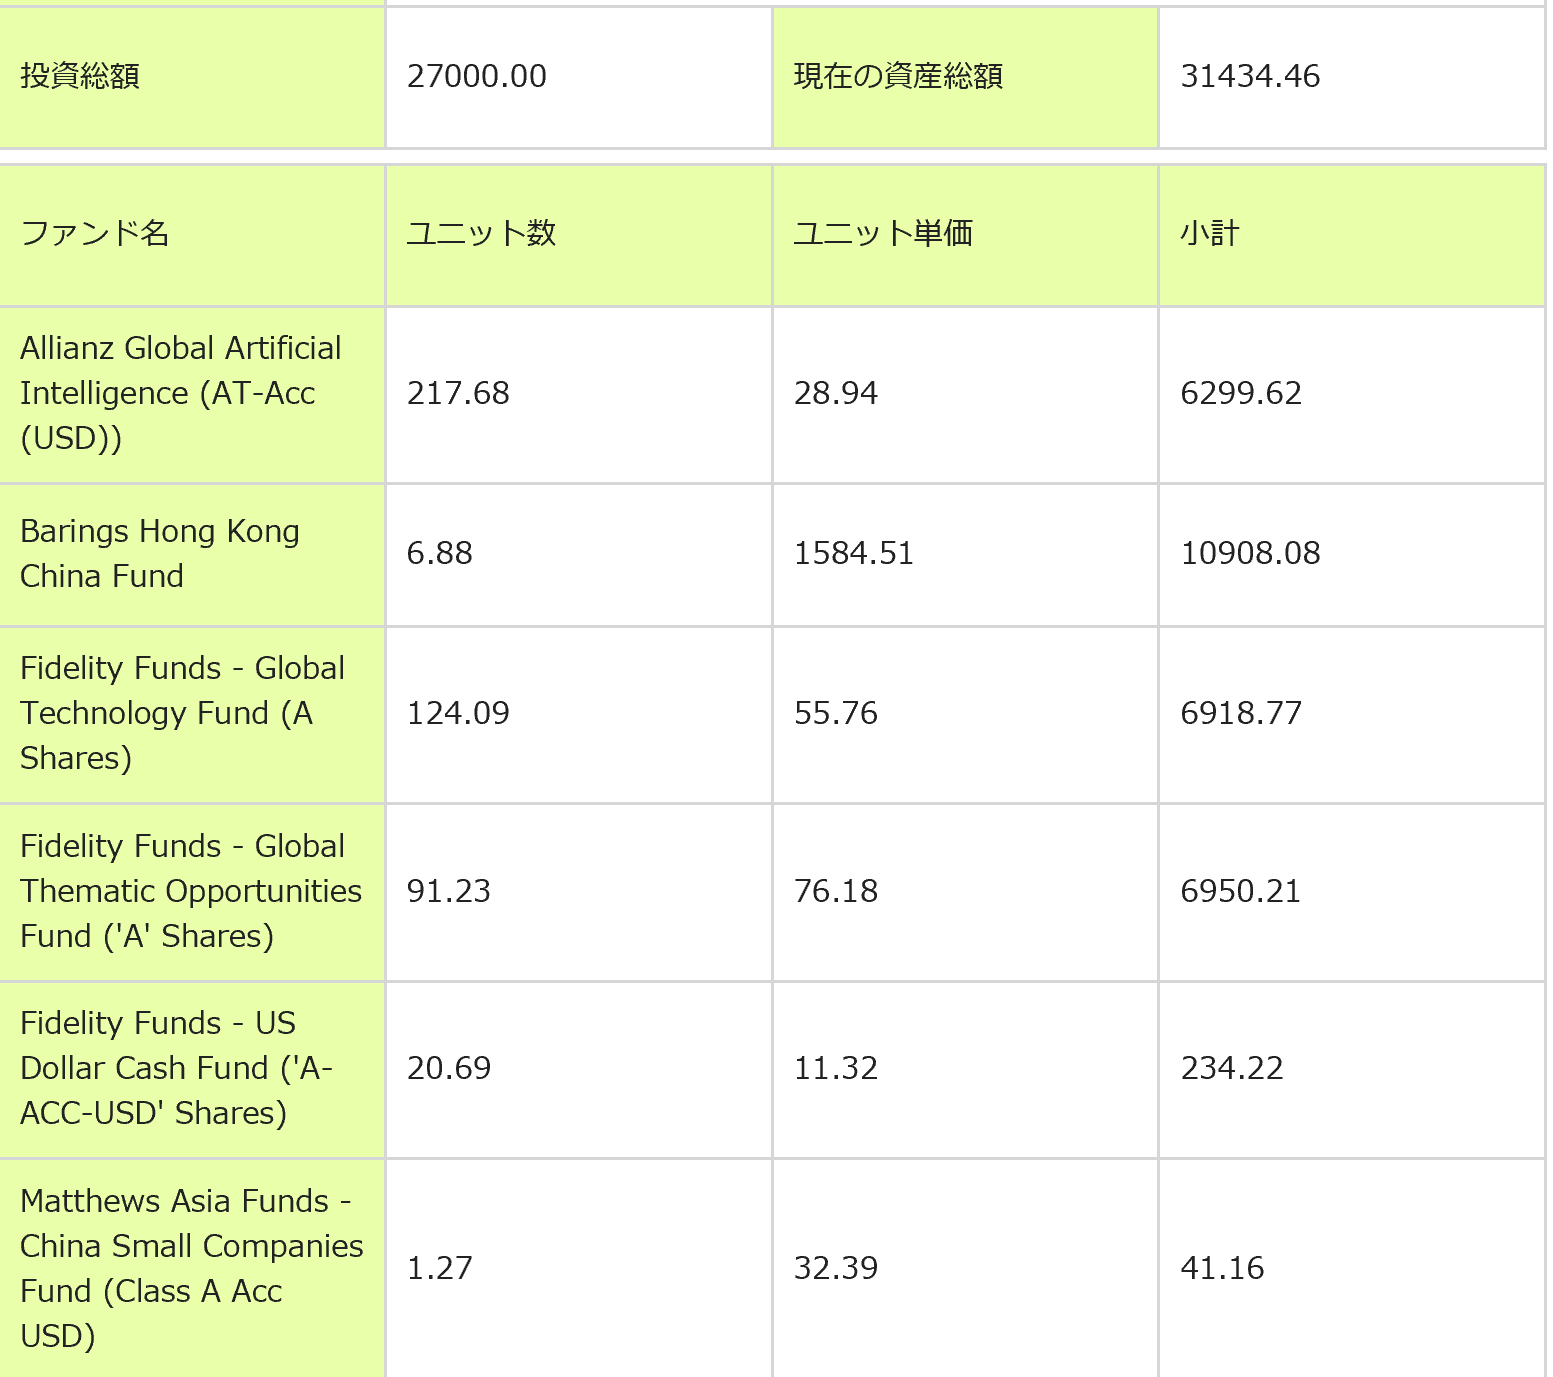This screenshot has height=1377, width=1553.
Task: Select the 41.16 subtotal cell
Action: coord(1222,1268)
